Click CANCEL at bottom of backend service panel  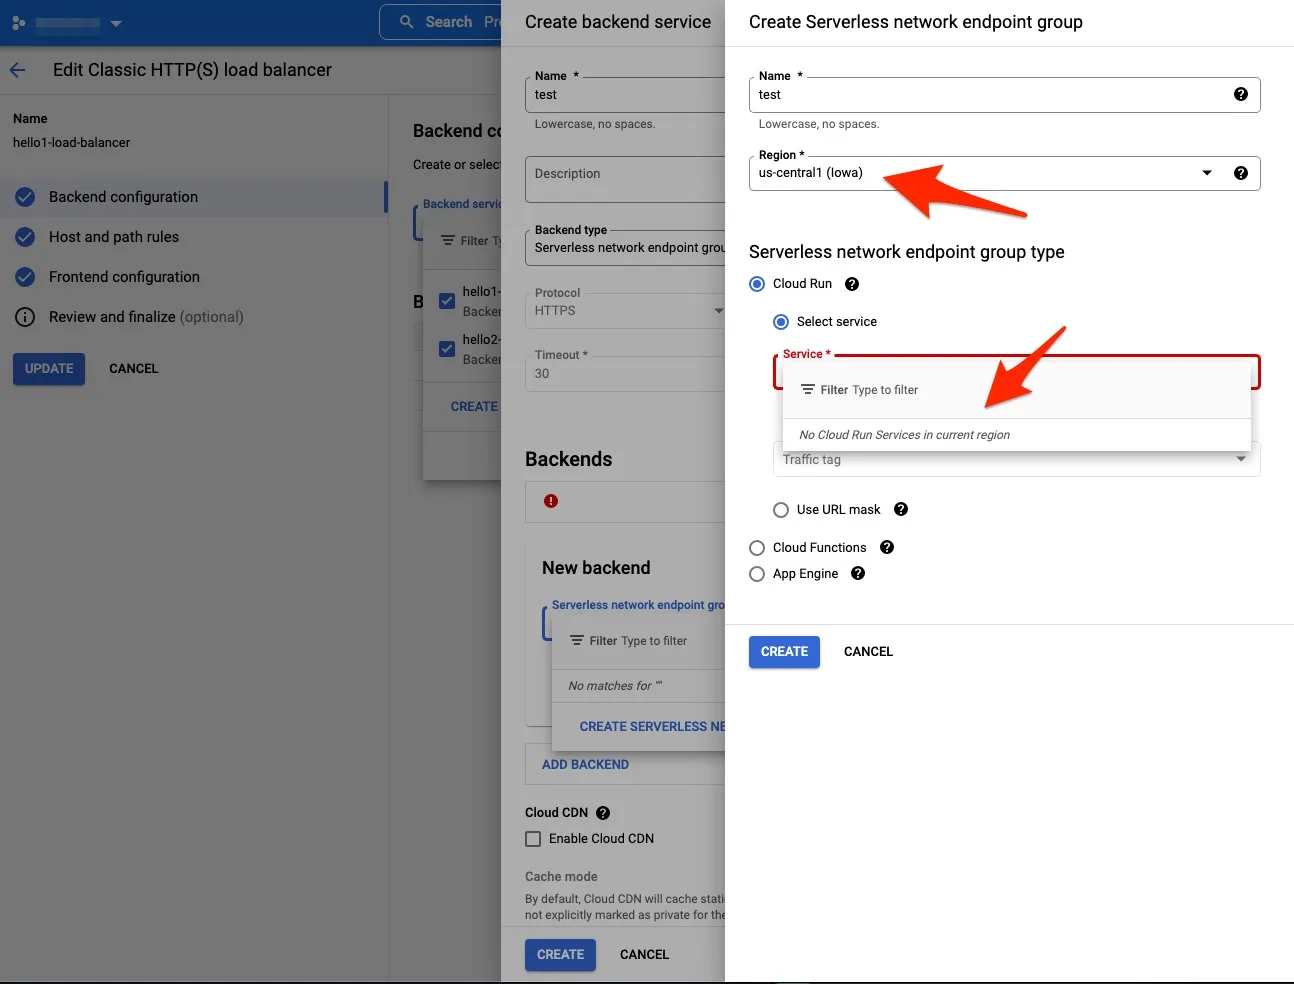644,955
